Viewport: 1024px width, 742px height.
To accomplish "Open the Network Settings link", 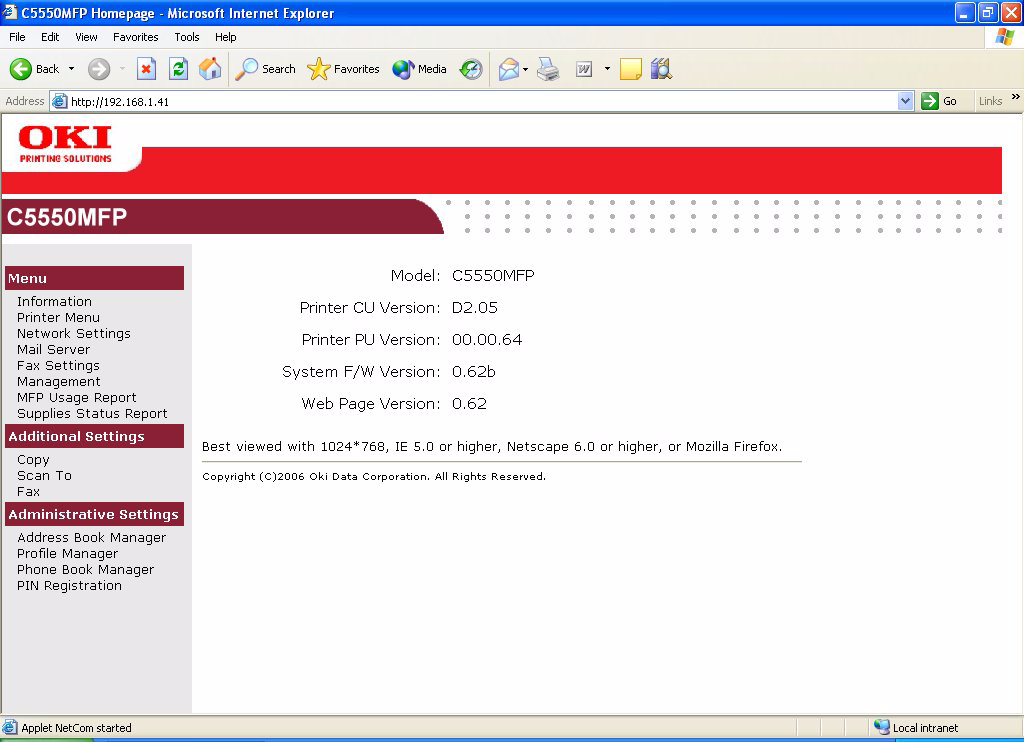I will click(x=74, y=334).
